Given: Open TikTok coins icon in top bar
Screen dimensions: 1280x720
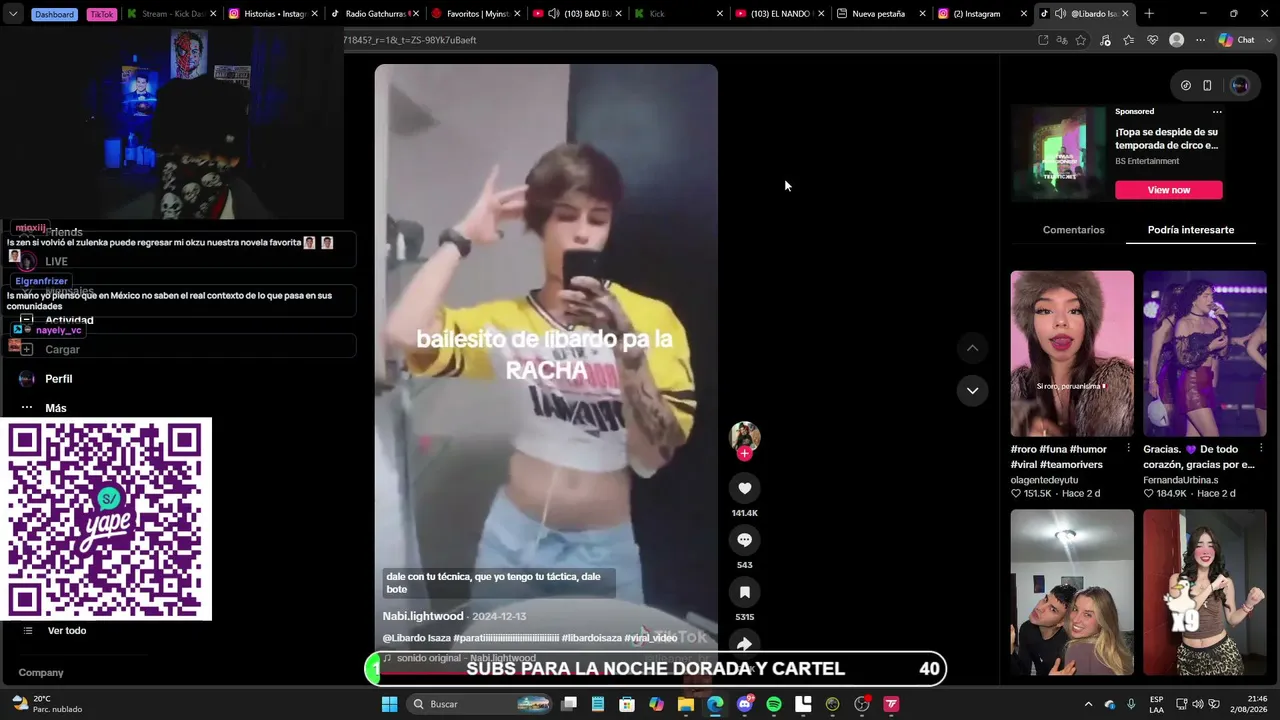Looking at the screenshot, I should click(x=1186, y=85).
